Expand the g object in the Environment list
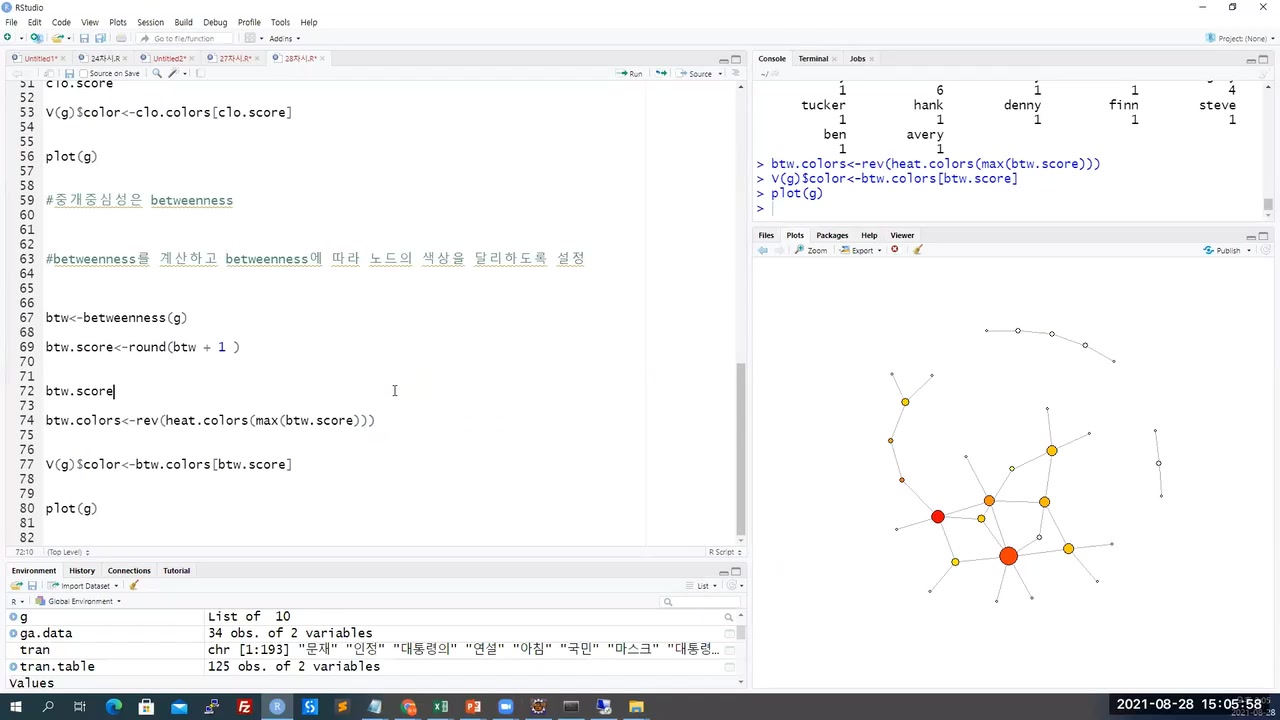This screenshot has height=720, width=1280. coord(13,617)
